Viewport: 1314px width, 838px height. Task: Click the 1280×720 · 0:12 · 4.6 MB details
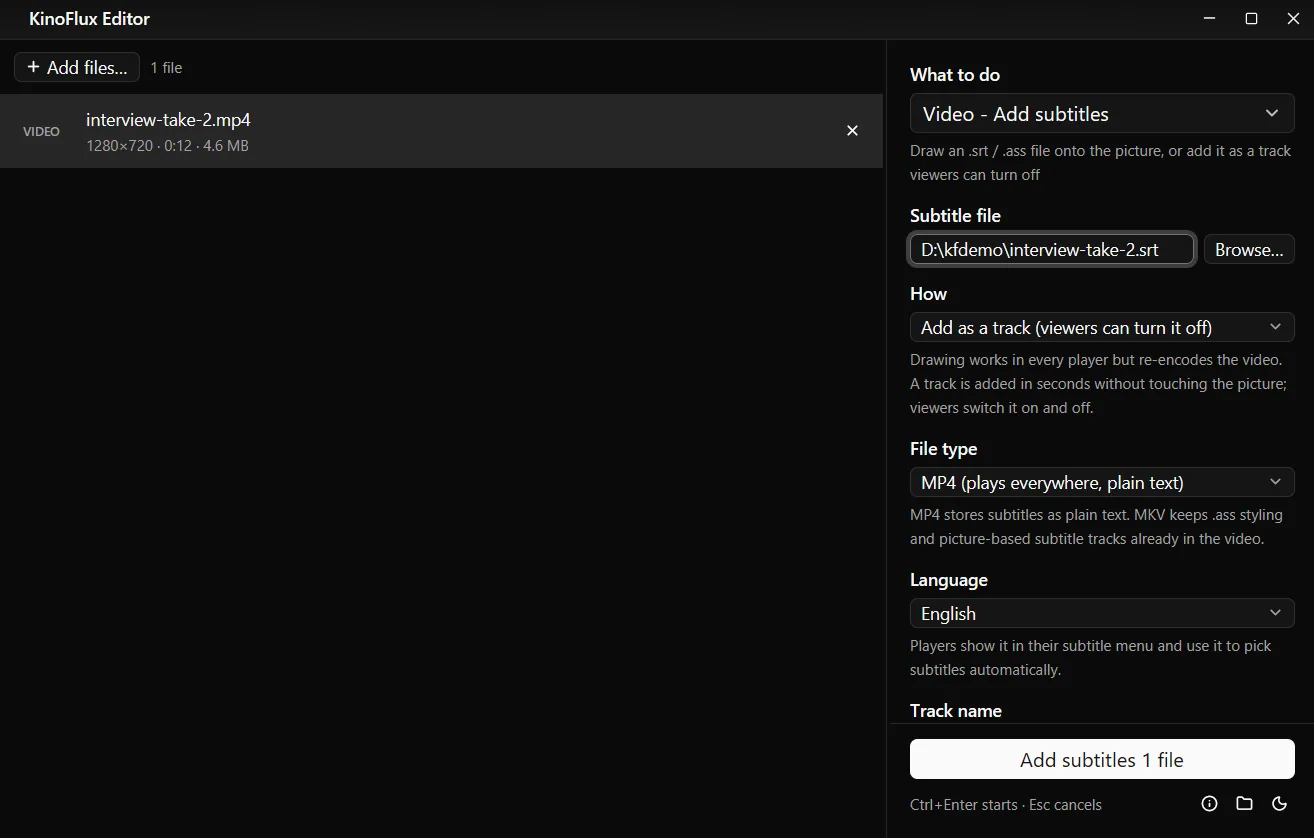click(x=167, y=146)
